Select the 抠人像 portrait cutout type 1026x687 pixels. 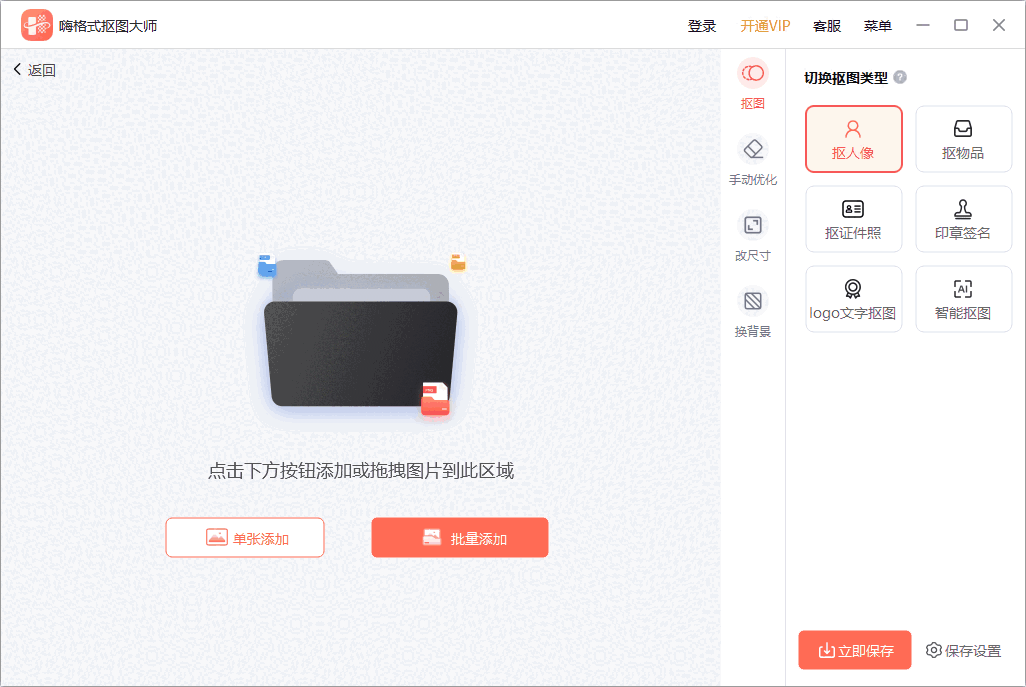pyautogui.click(x=853, y=138)
